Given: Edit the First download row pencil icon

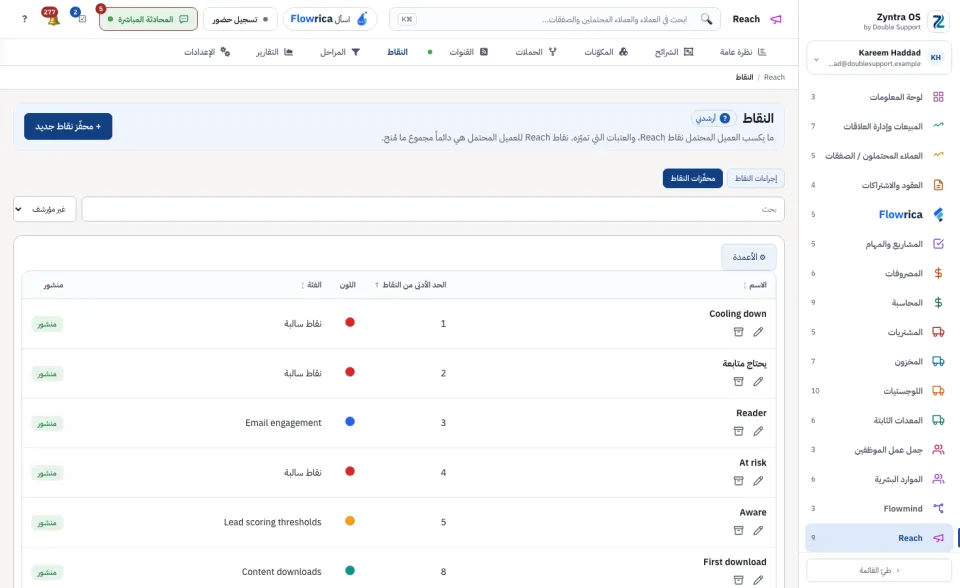Looking at the screenshot, I should (x=758, y=580).
